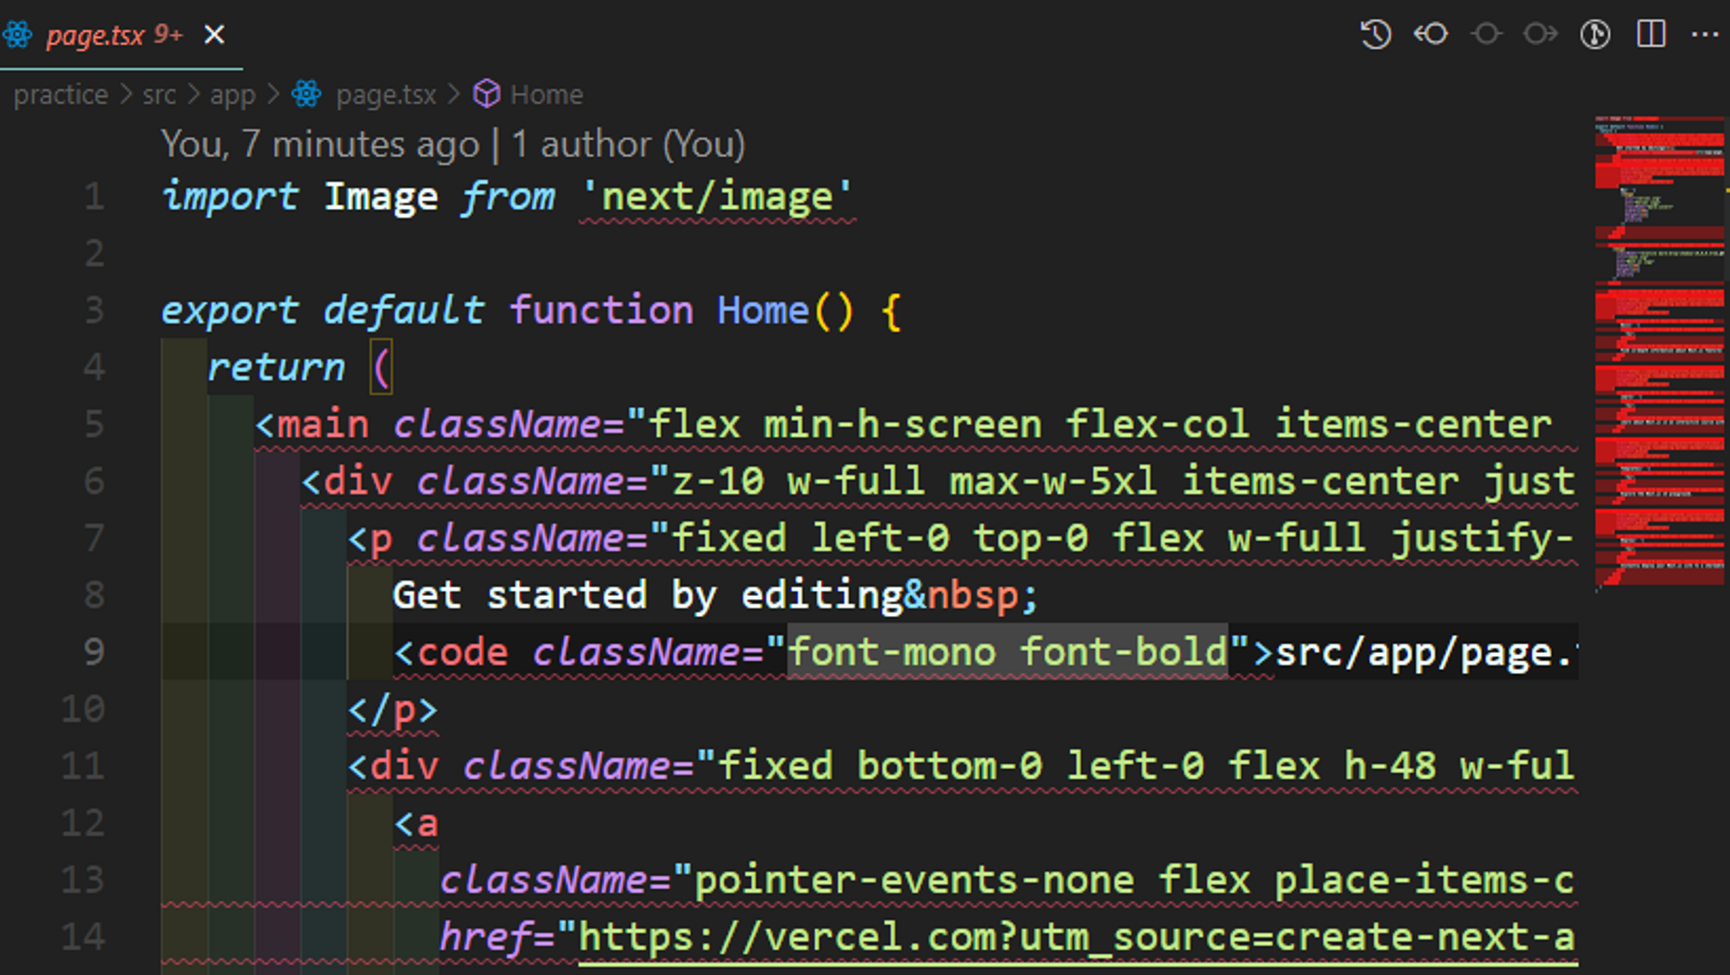The width and height of the screenshot is (1730, 975).
Task: Click the 9+ problems badge on the tab
Action: (x=166, y=32)
